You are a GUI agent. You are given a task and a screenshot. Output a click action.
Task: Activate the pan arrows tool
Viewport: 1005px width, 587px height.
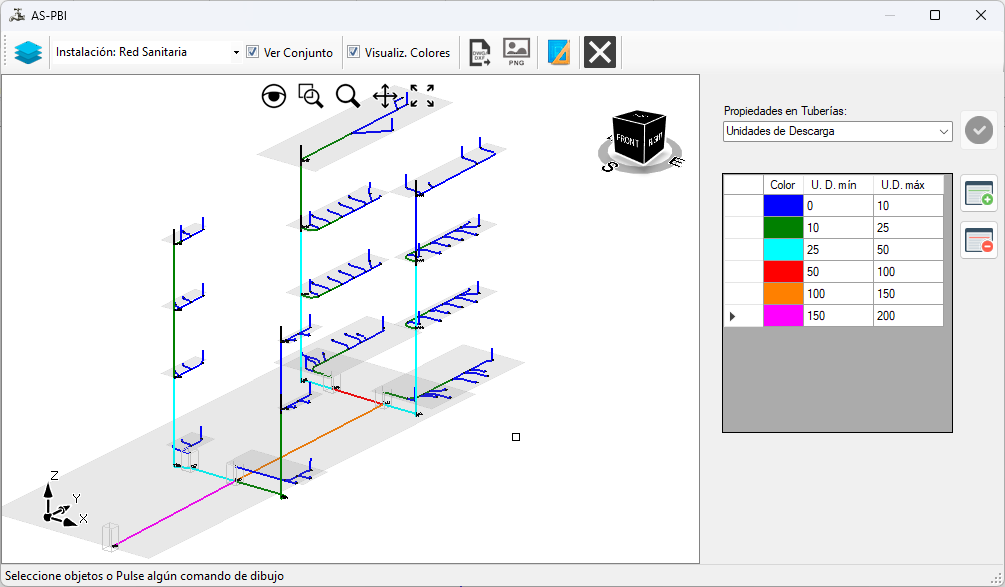(385, 96)
